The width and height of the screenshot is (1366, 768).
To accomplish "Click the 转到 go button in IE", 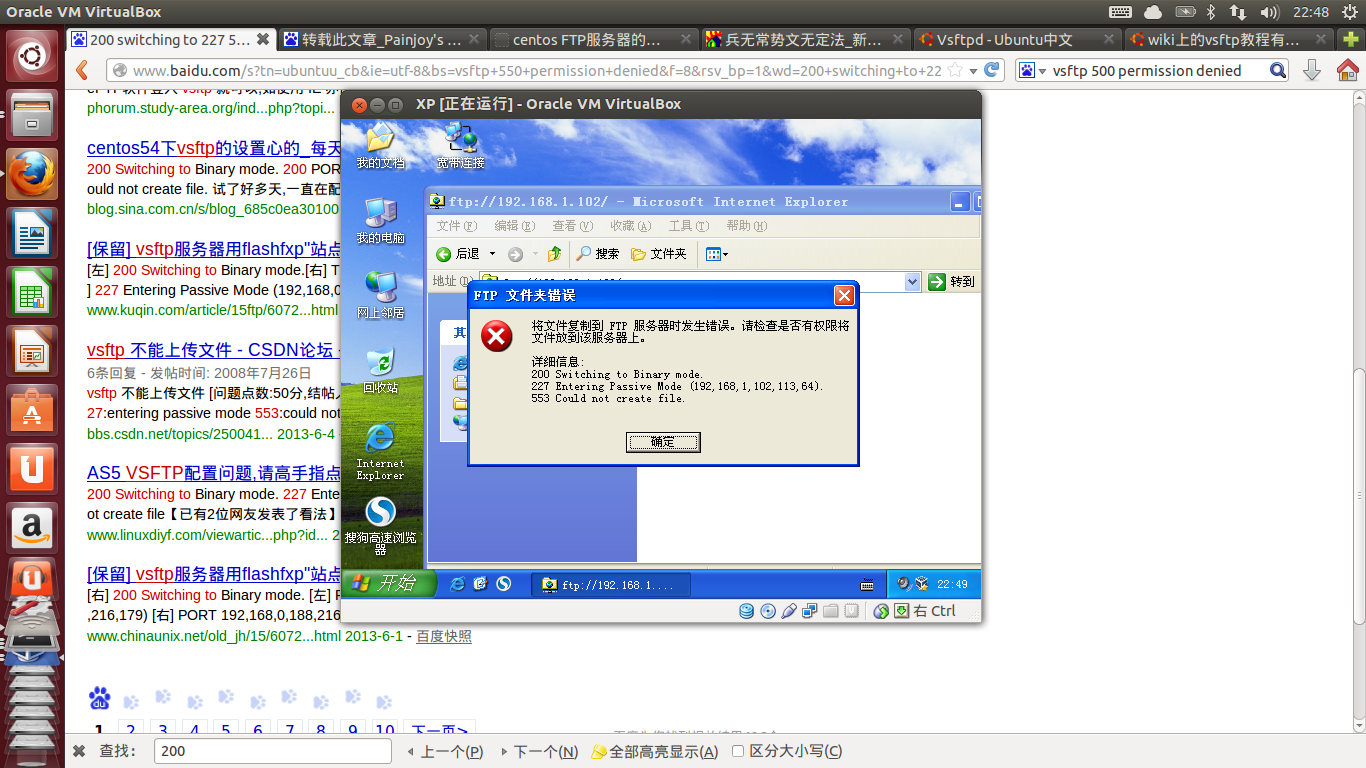I will click(x=951, y=282).
